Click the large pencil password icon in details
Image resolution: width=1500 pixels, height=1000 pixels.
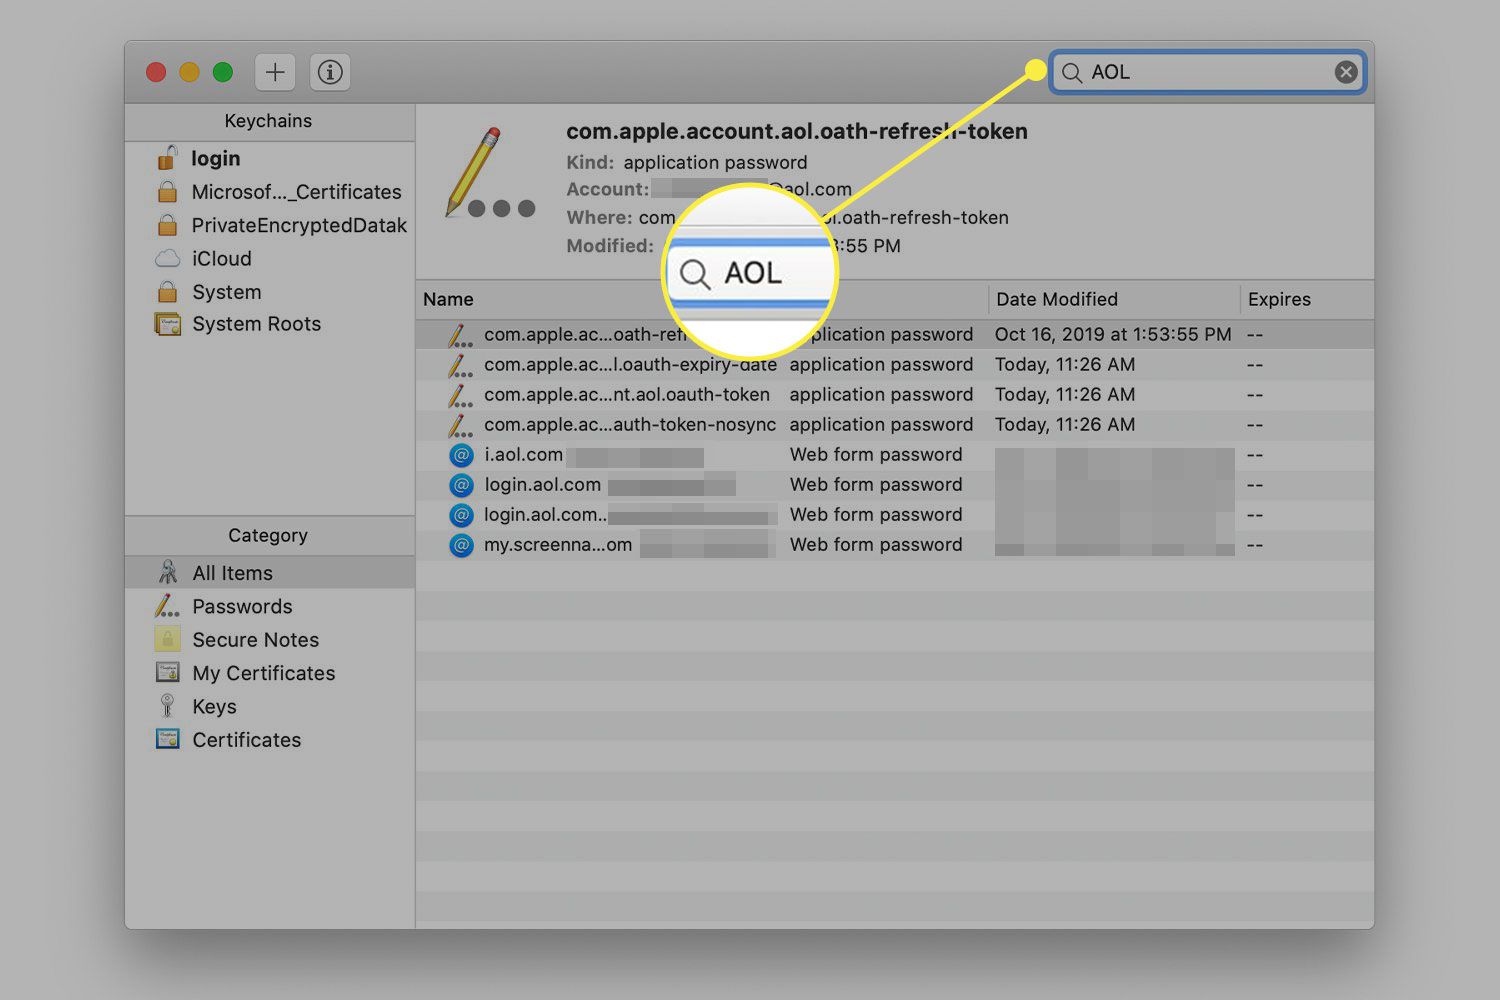coord(490,173)
